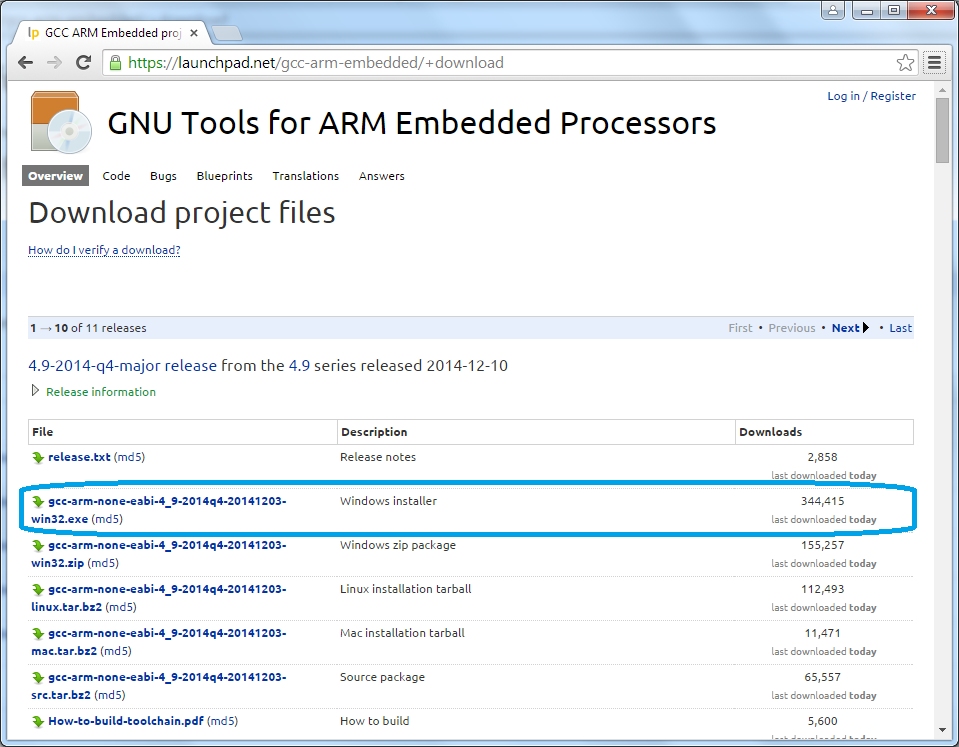Download the linux.tar.bz2 installation tarball
The image size is (959, 747).
coord(158,598)
